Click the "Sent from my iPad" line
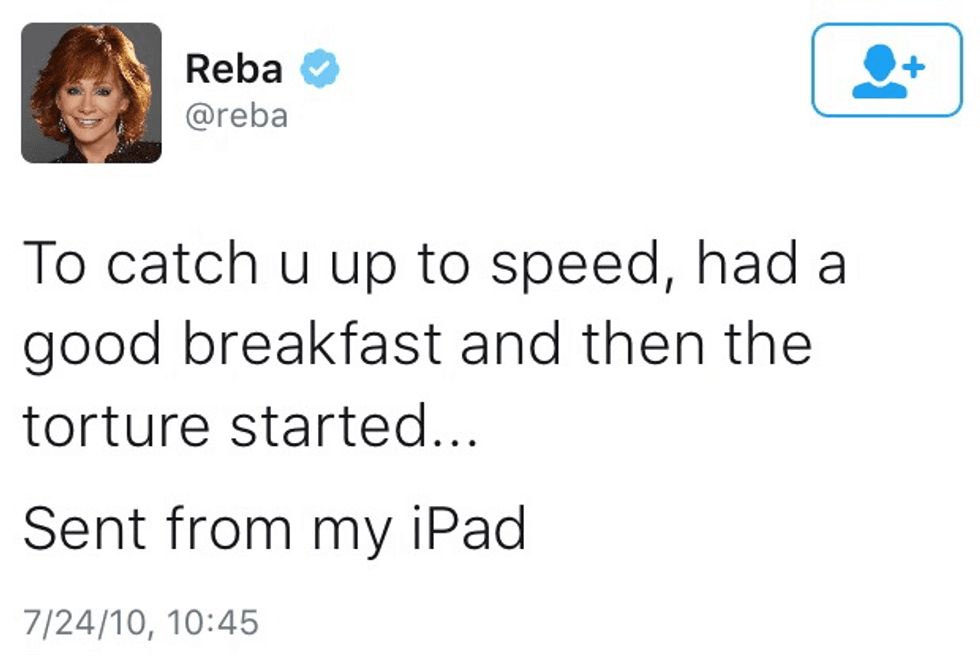Screen dimensions: 980x669 [x=274, y=528]
